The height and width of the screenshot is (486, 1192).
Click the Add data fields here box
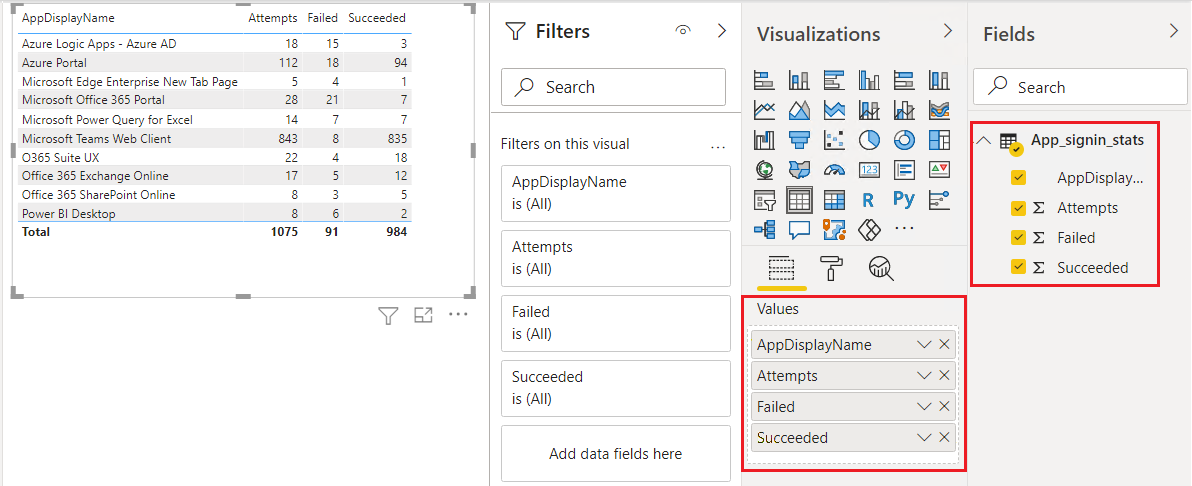[x=616, y=454]
